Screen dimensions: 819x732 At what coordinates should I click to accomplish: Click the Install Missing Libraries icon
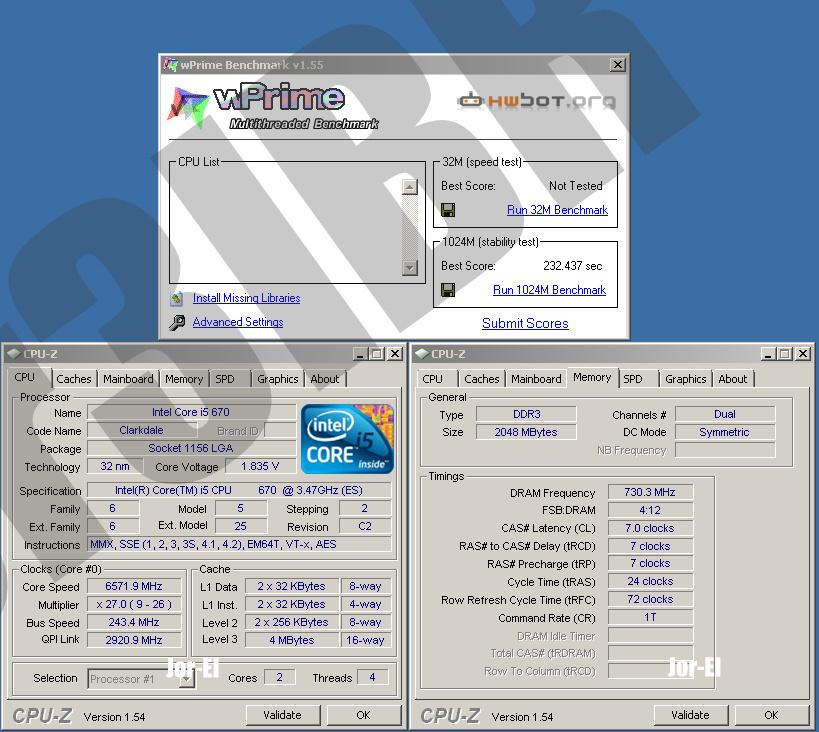177,298
